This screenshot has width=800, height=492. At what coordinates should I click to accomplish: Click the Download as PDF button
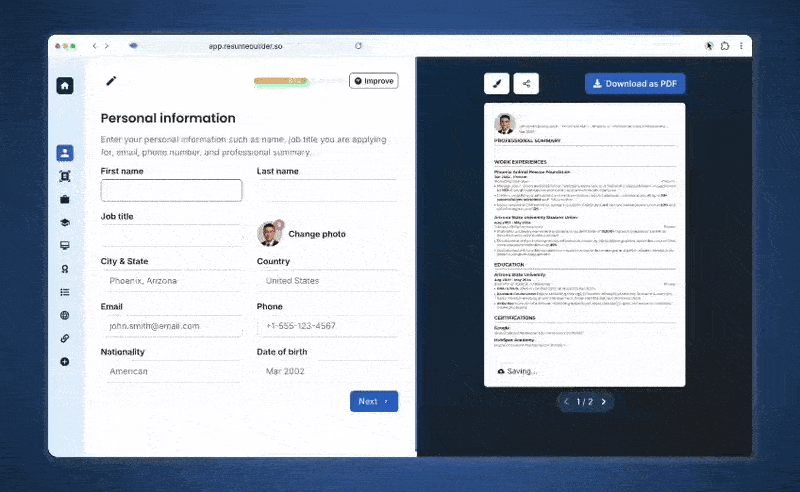(635, 84)
